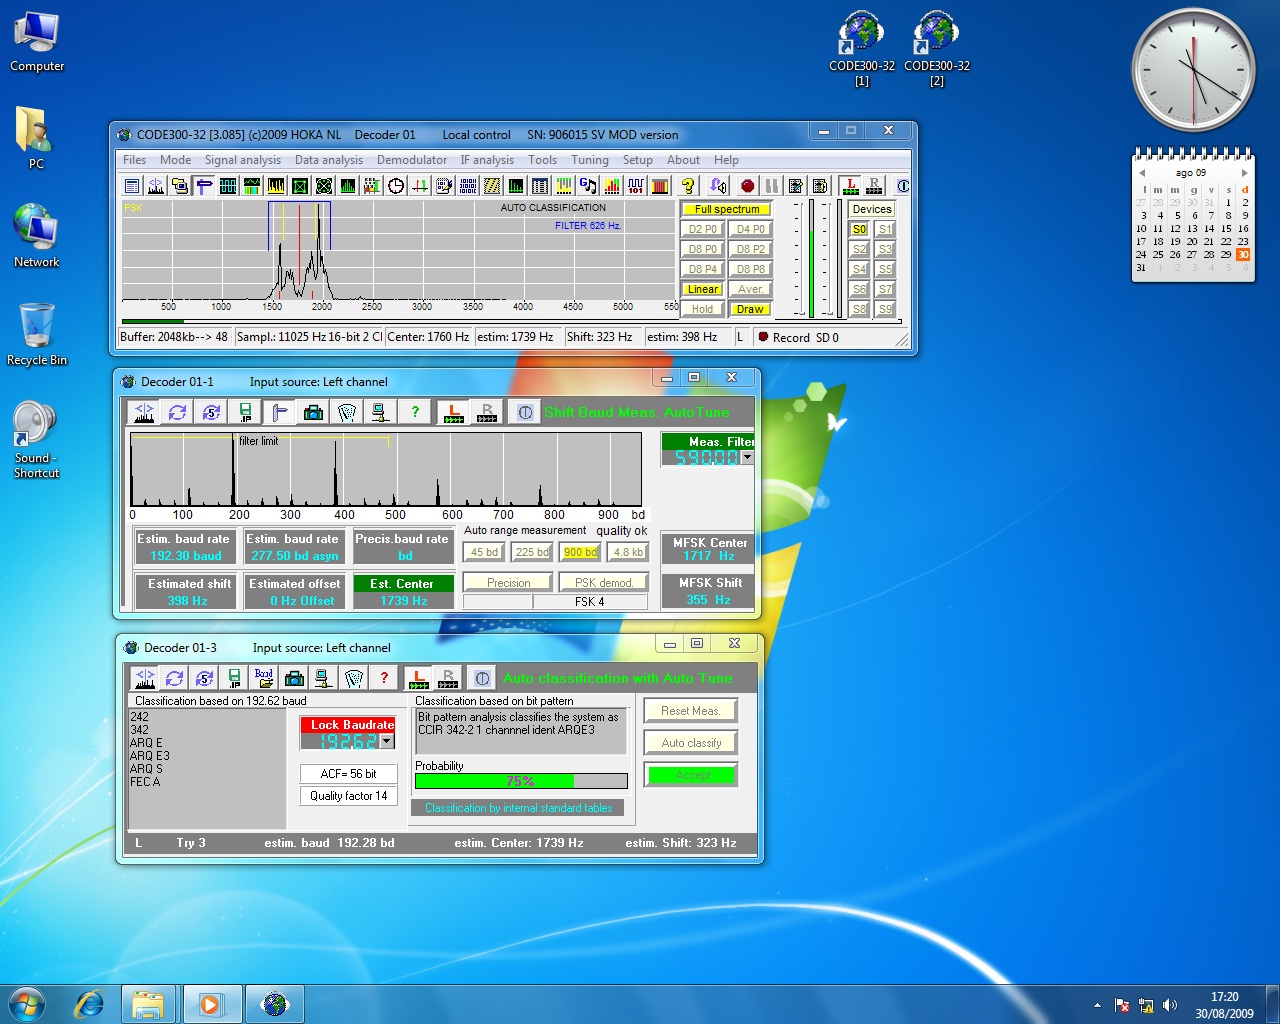Image resolution: width=1280 pixels, height=1024 pixels.
Task: Click the clock icon in main decoder toolbar
Action: click(x=396, y=186)
